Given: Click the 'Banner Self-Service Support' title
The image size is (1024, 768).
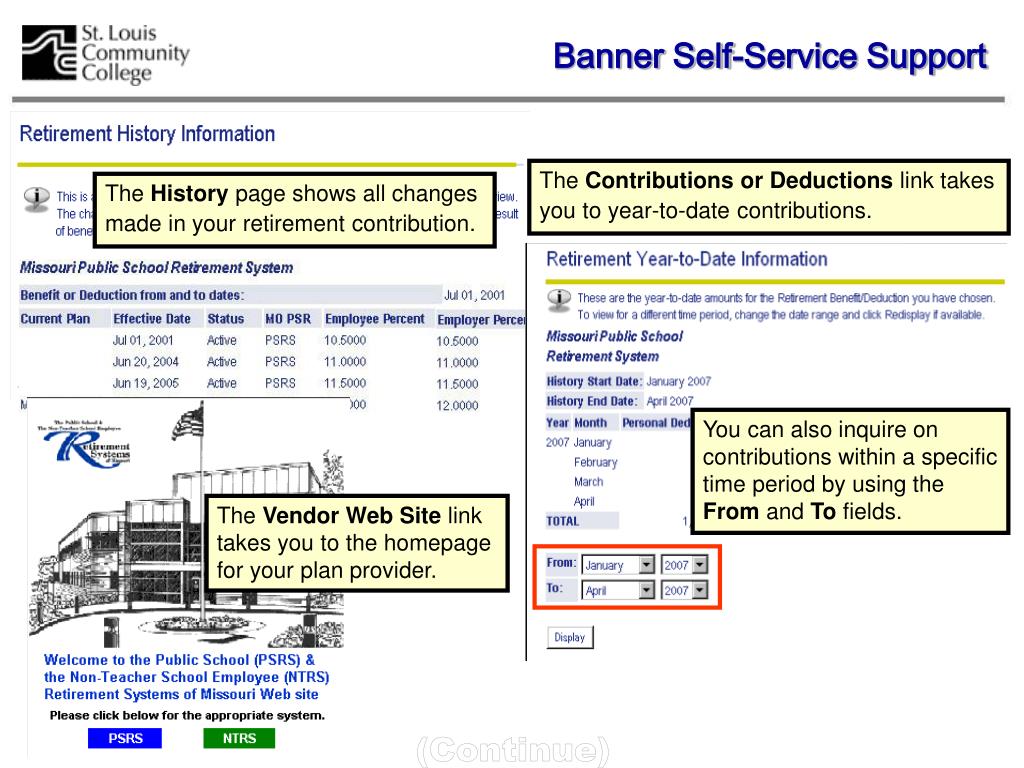Looking at the screenshot, I should tap(771, 56).
